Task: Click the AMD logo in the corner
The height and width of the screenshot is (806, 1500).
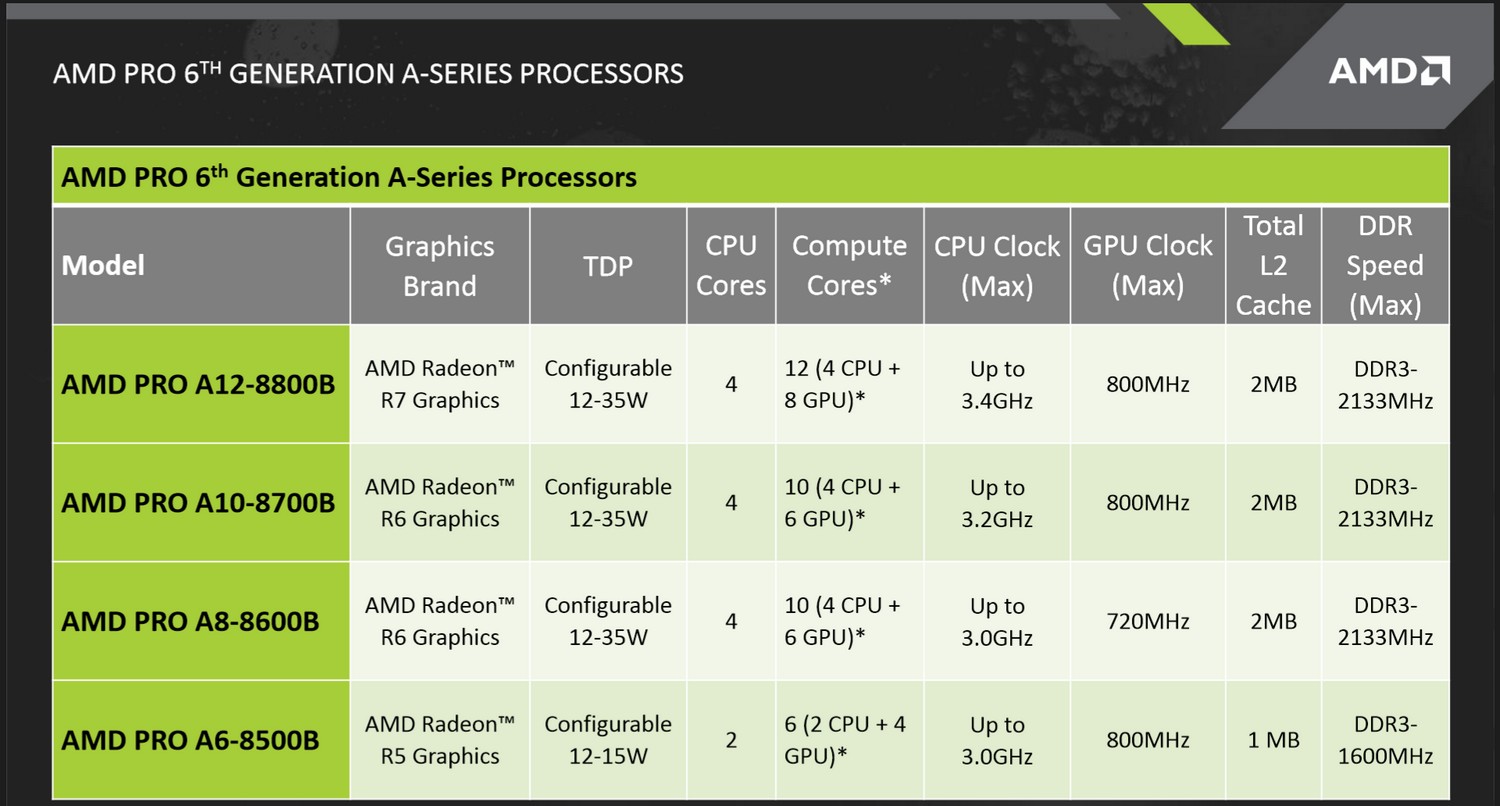Action: 1389,70
